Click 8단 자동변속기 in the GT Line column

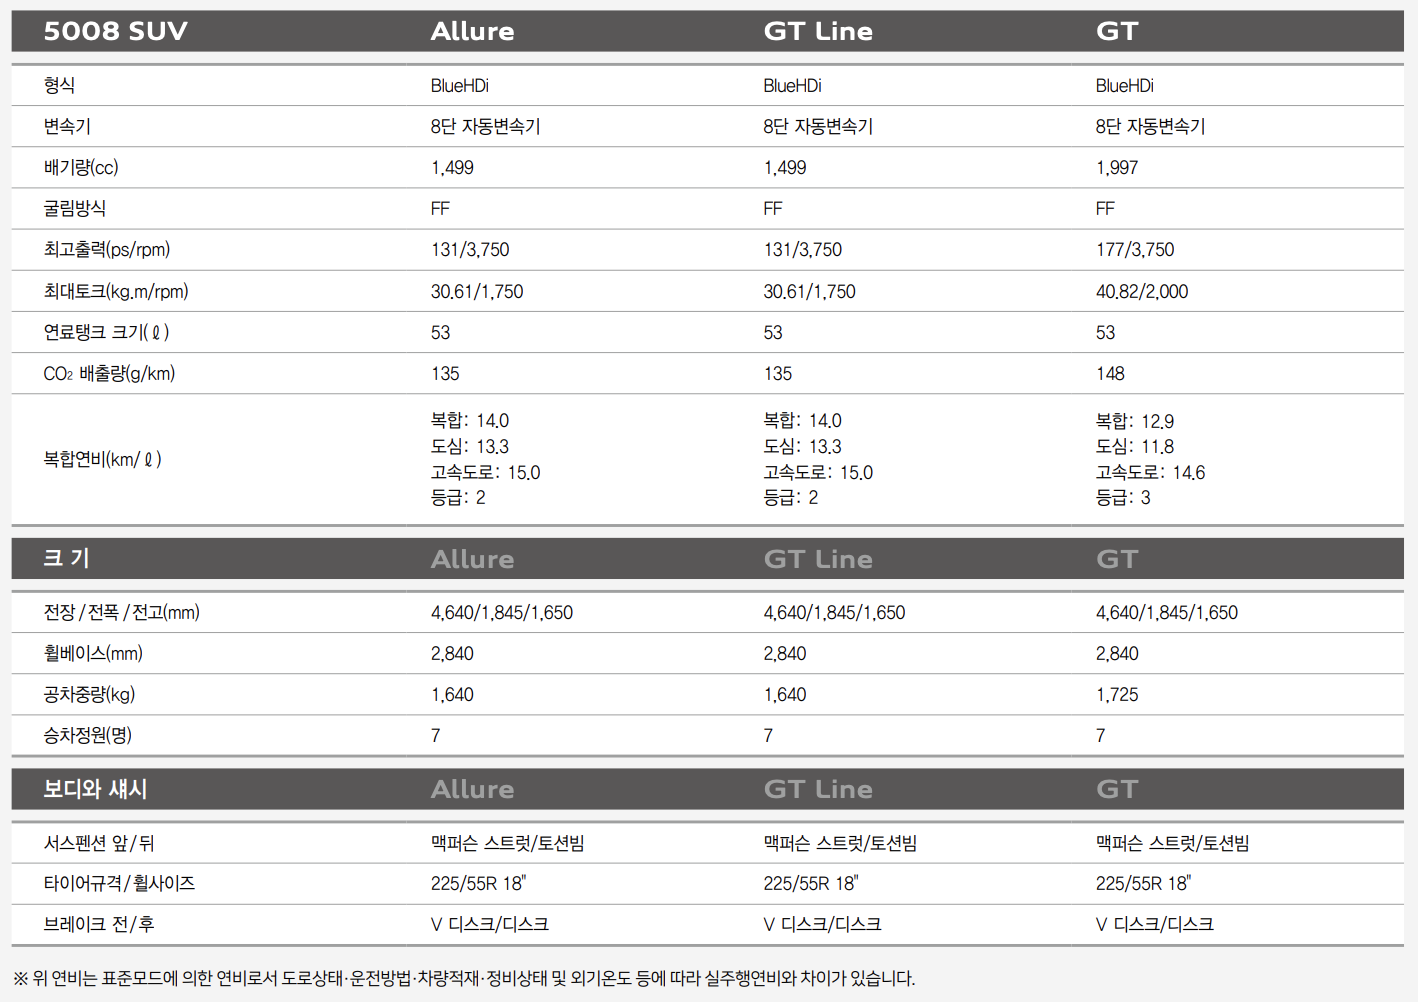(818, 126)
